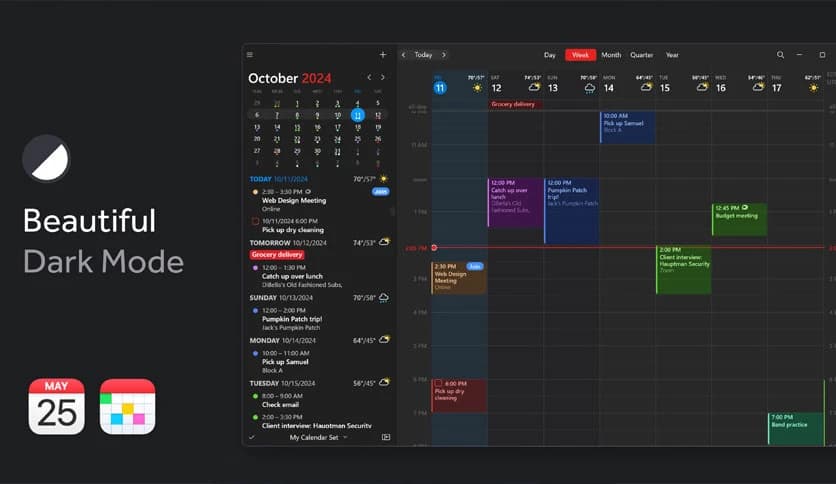
Task: Click weather icon in Saturday 12 header
Action: [x=534, y=87]
